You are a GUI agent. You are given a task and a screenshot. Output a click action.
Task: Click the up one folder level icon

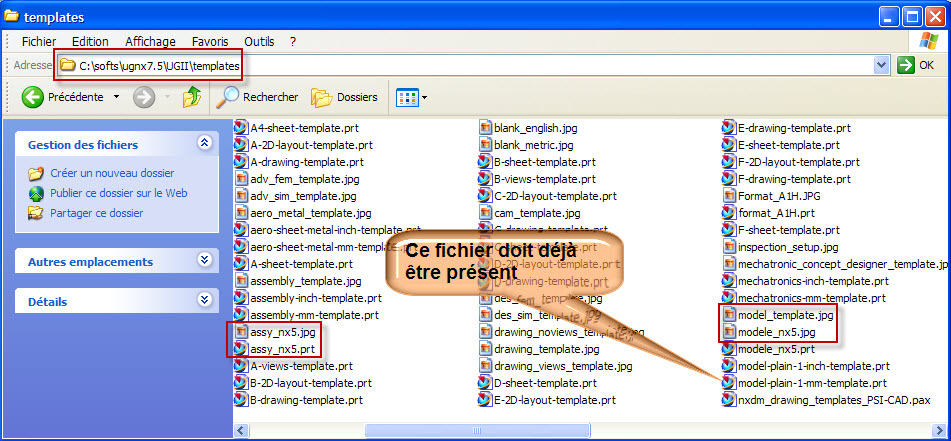[x=192, y=97]
